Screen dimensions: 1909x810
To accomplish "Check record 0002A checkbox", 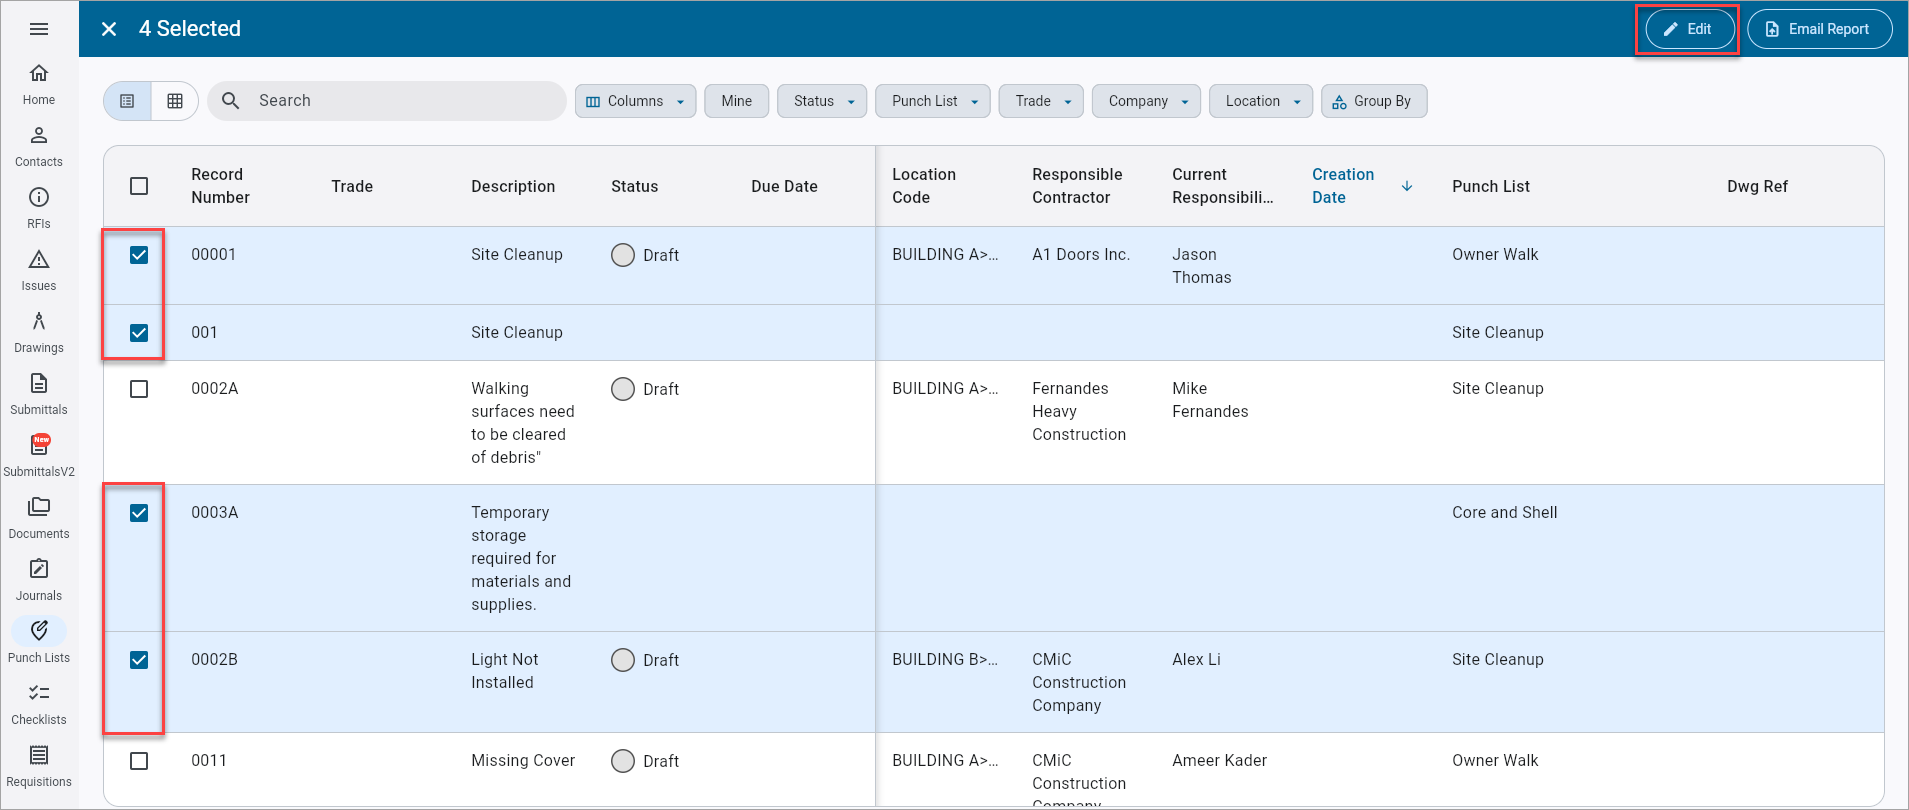I will (x=139, y=389).
